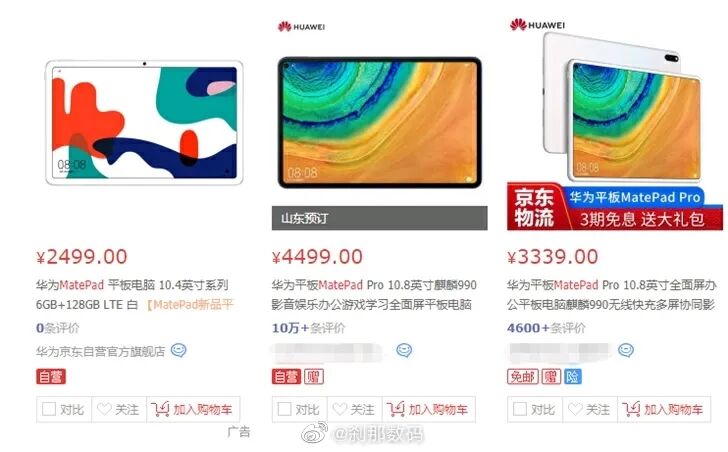Viewport: 728px width, 452px height.
Task: Click cart icon under ¥2499 MatePad
Action: tap(160, 409)
